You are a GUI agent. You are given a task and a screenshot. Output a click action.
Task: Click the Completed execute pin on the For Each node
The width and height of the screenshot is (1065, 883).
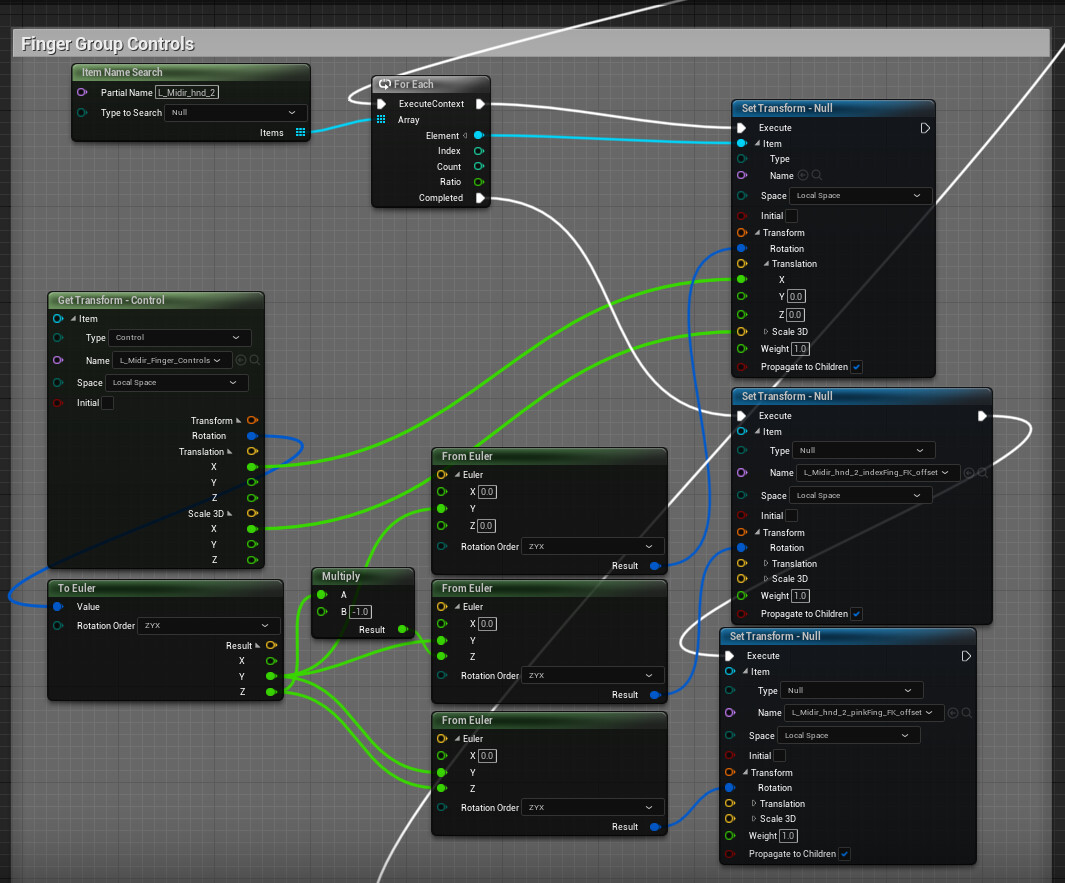481,197
